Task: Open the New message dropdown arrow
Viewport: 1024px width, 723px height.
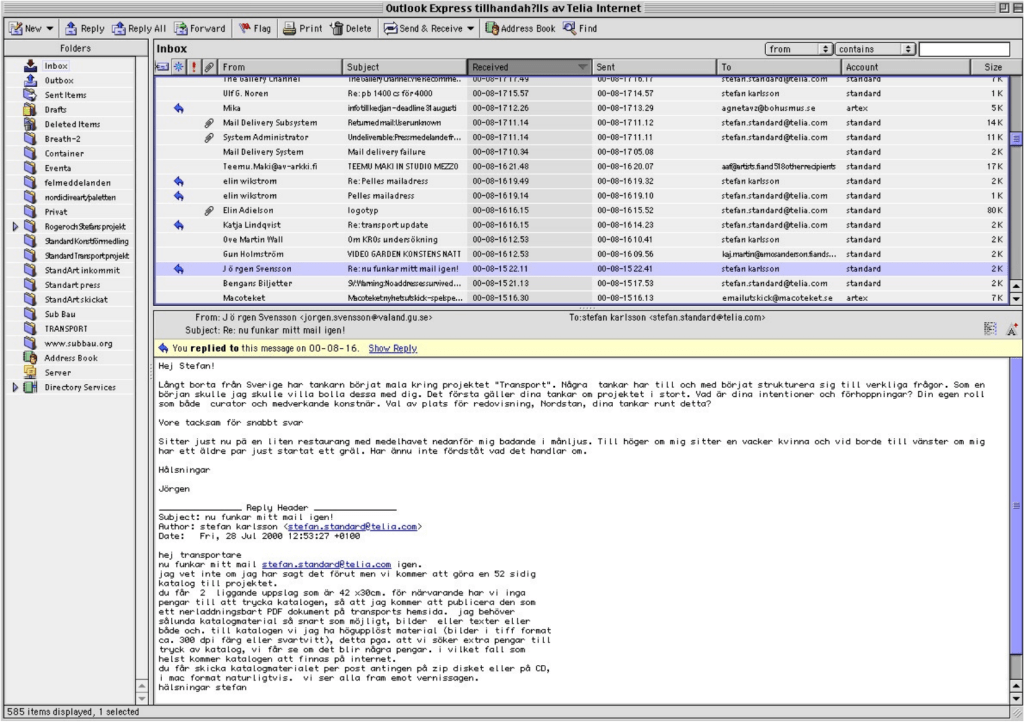Action: coord(51,29)
